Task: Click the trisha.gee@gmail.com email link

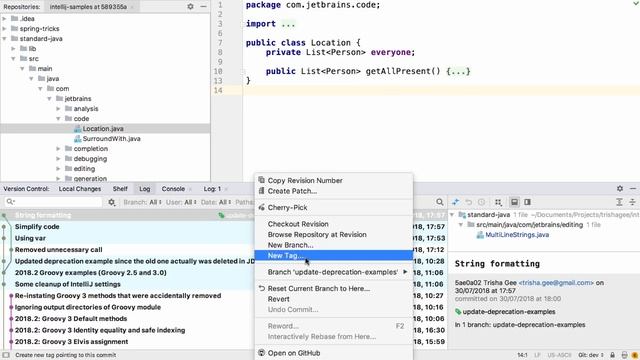Action: point(556,282)
